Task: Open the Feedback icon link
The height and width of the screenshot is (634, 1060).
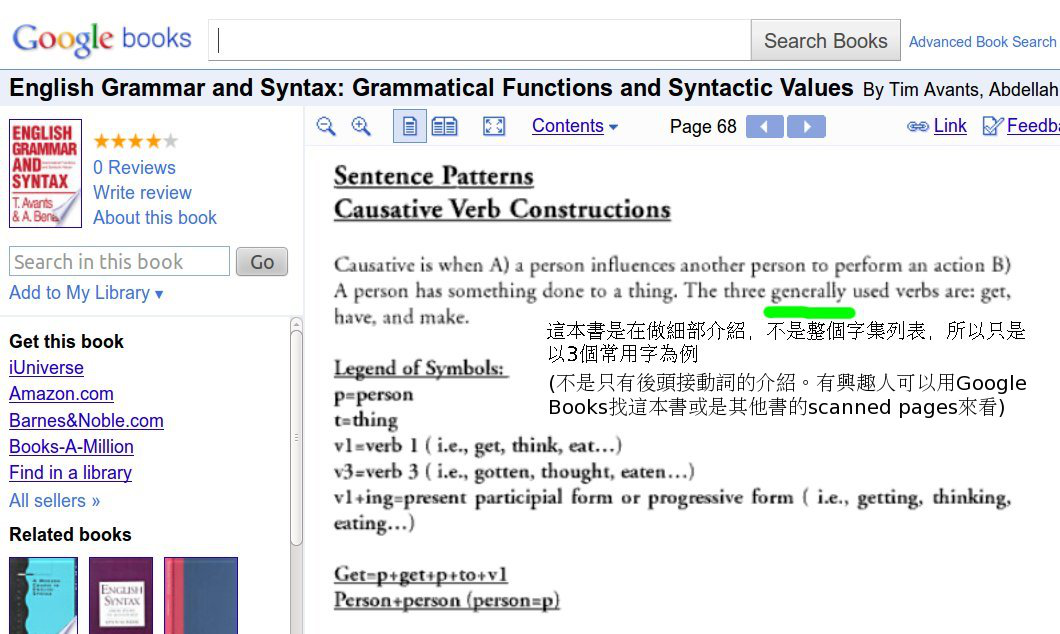Action: [x=993, y=126]
